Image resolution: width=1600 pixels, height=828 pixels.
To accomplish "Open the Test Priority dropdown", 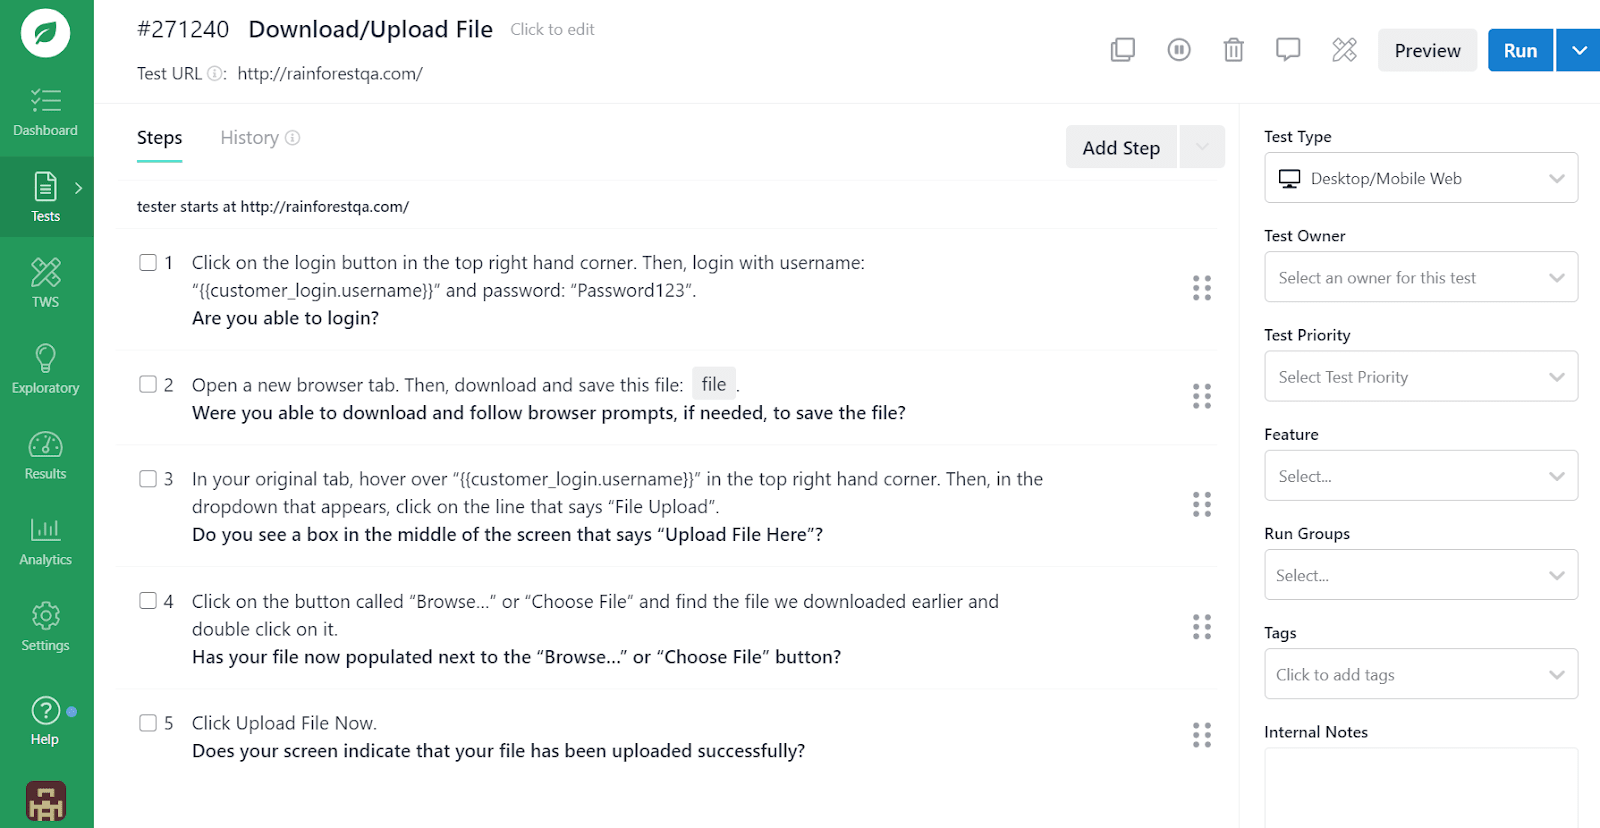I will [1420, 377].
